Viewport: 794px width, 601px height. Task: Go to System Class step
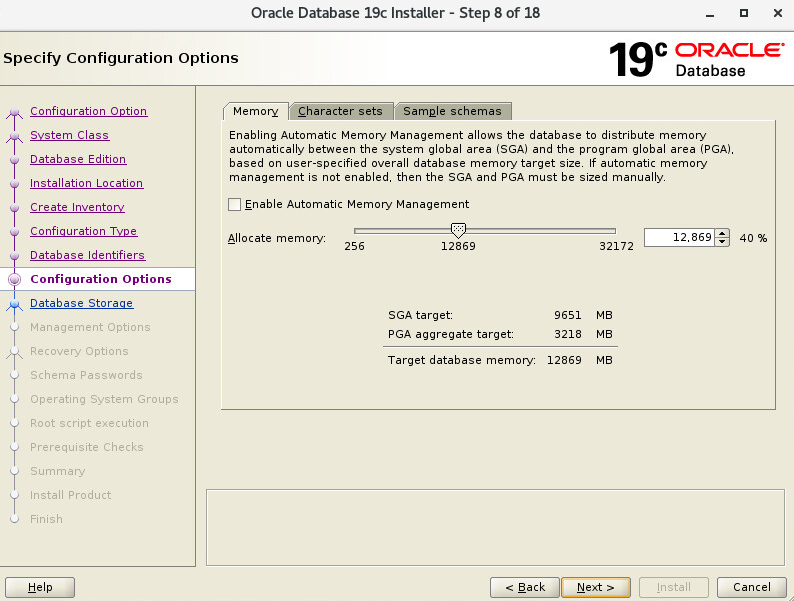point(69,135)
